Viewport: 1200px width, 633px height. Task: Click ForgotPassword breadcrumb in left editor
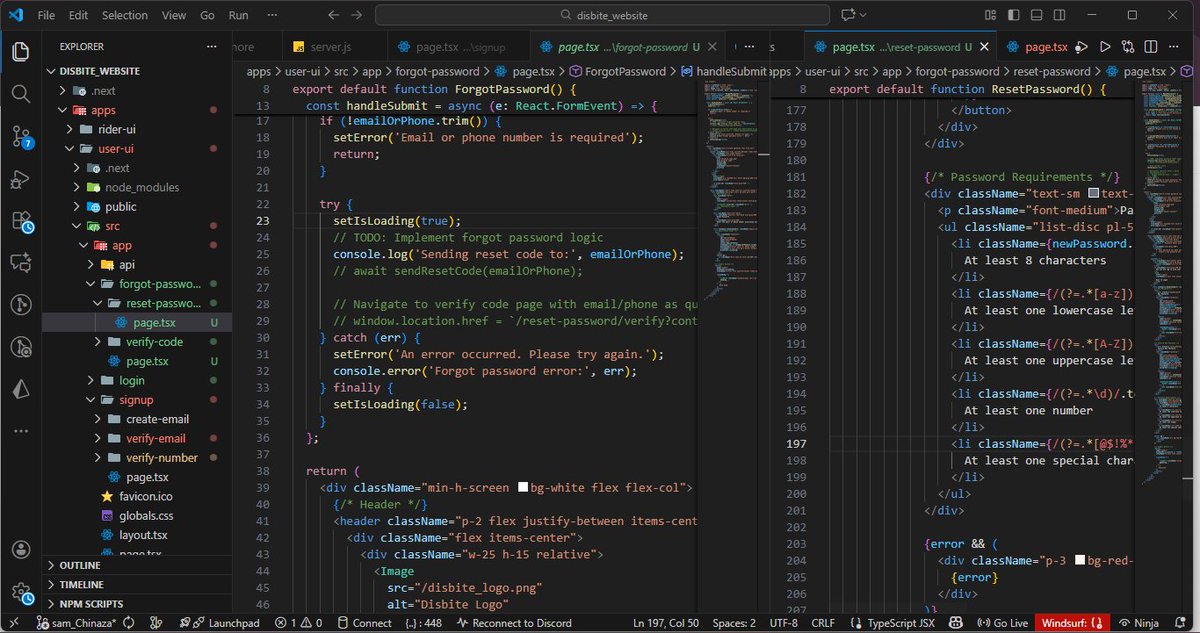(x=617, y=71)
